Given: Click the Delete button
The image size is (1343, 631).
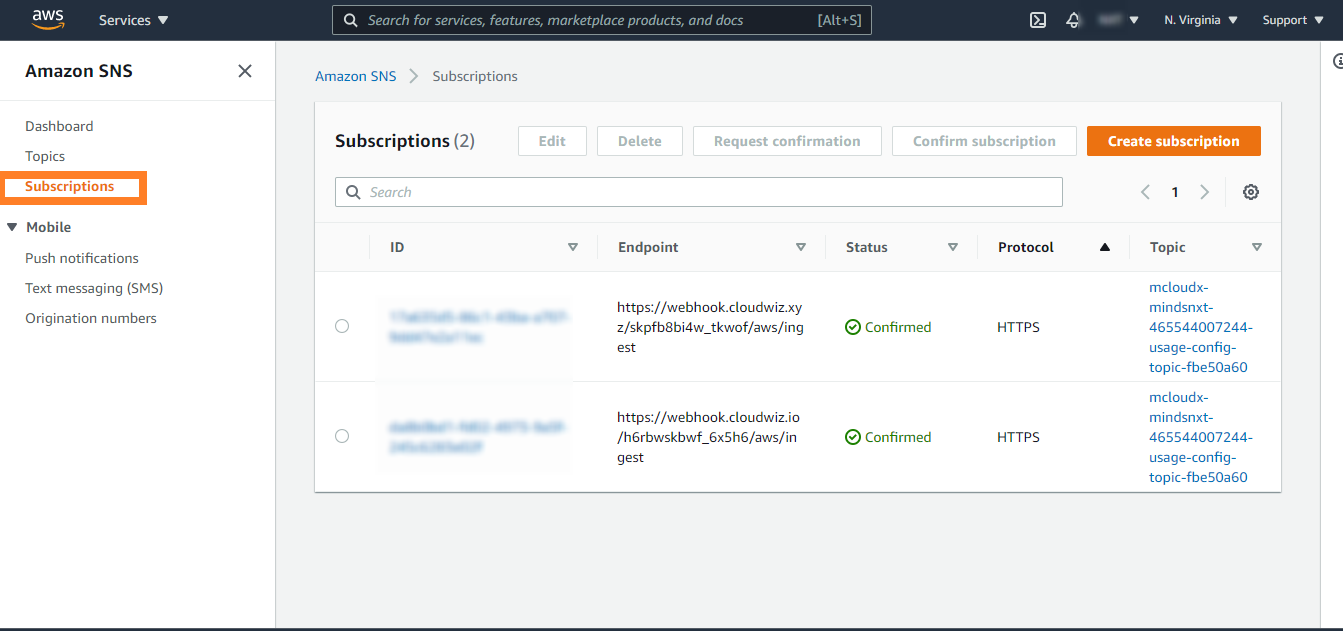Looking at the screenshot, I should point(640,141).
